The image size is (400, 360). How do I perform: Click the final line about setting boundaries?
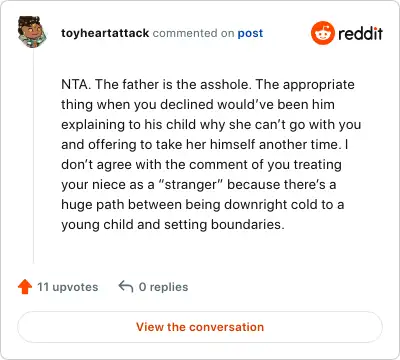(x=173, y=225)
